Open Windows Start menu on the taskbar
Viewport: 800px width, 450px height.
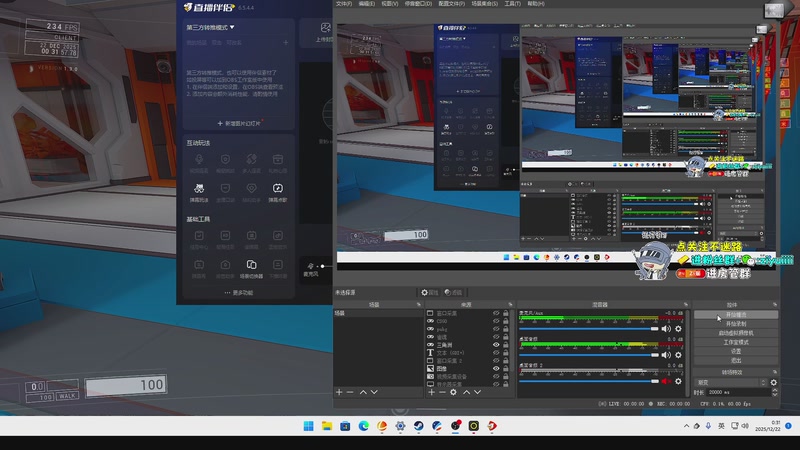click(309, 426)
